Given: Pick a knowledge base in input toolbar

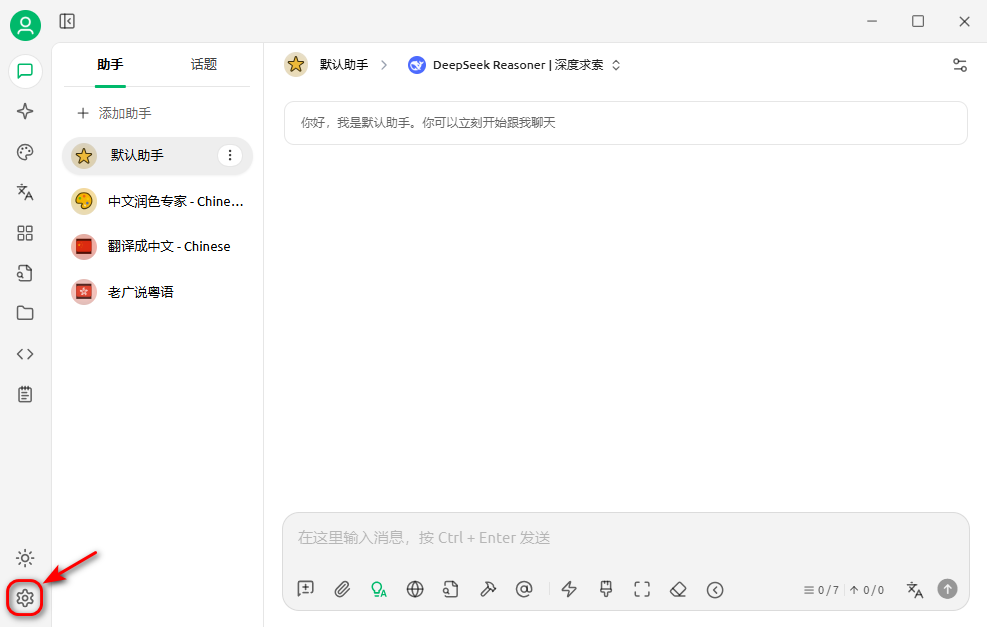Looking at the screenshot, I should (x=451, y=589).
